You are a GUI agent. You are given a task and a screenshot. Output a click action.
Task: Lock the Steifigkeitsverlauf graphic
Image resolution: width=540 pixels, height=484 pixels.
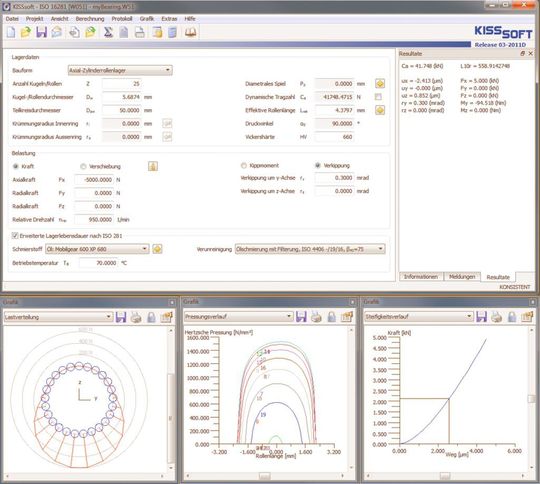512,317
